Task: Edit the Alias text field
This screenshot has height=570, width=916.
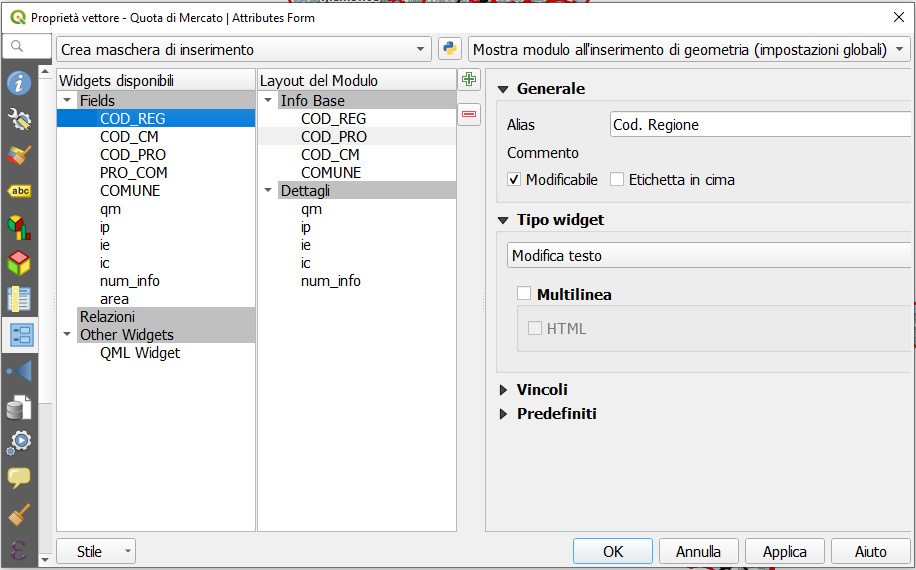Action: point(760,124)
